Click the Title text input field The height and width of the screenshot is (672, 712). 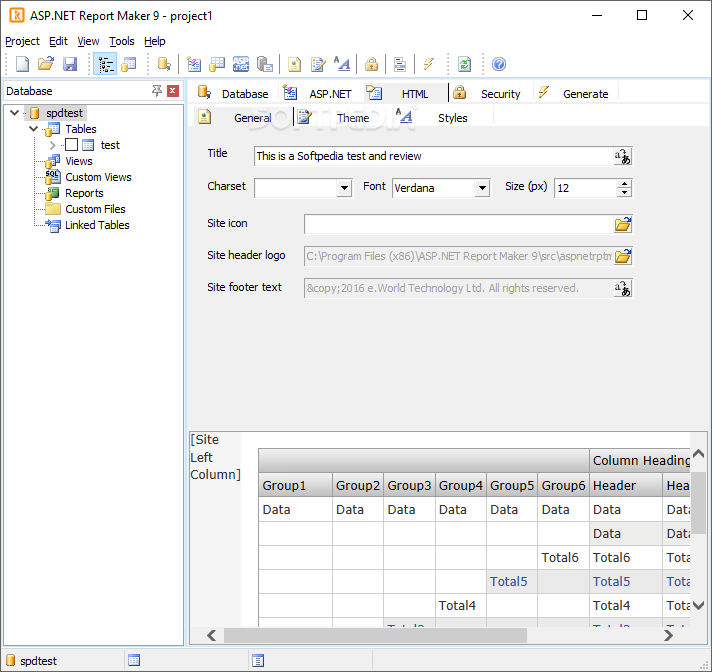(432, 156)
